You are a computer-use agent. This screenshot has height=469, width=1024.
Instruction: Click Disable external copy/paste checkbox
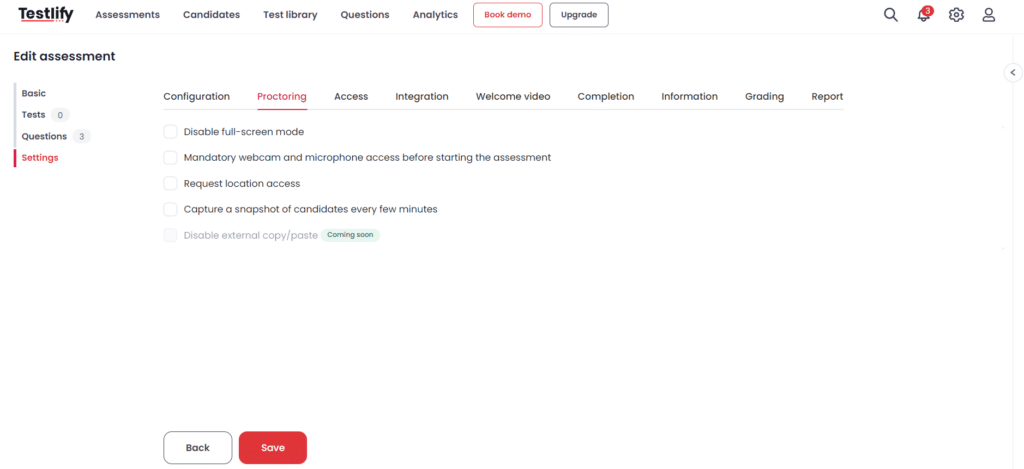[x=170, y=235]
